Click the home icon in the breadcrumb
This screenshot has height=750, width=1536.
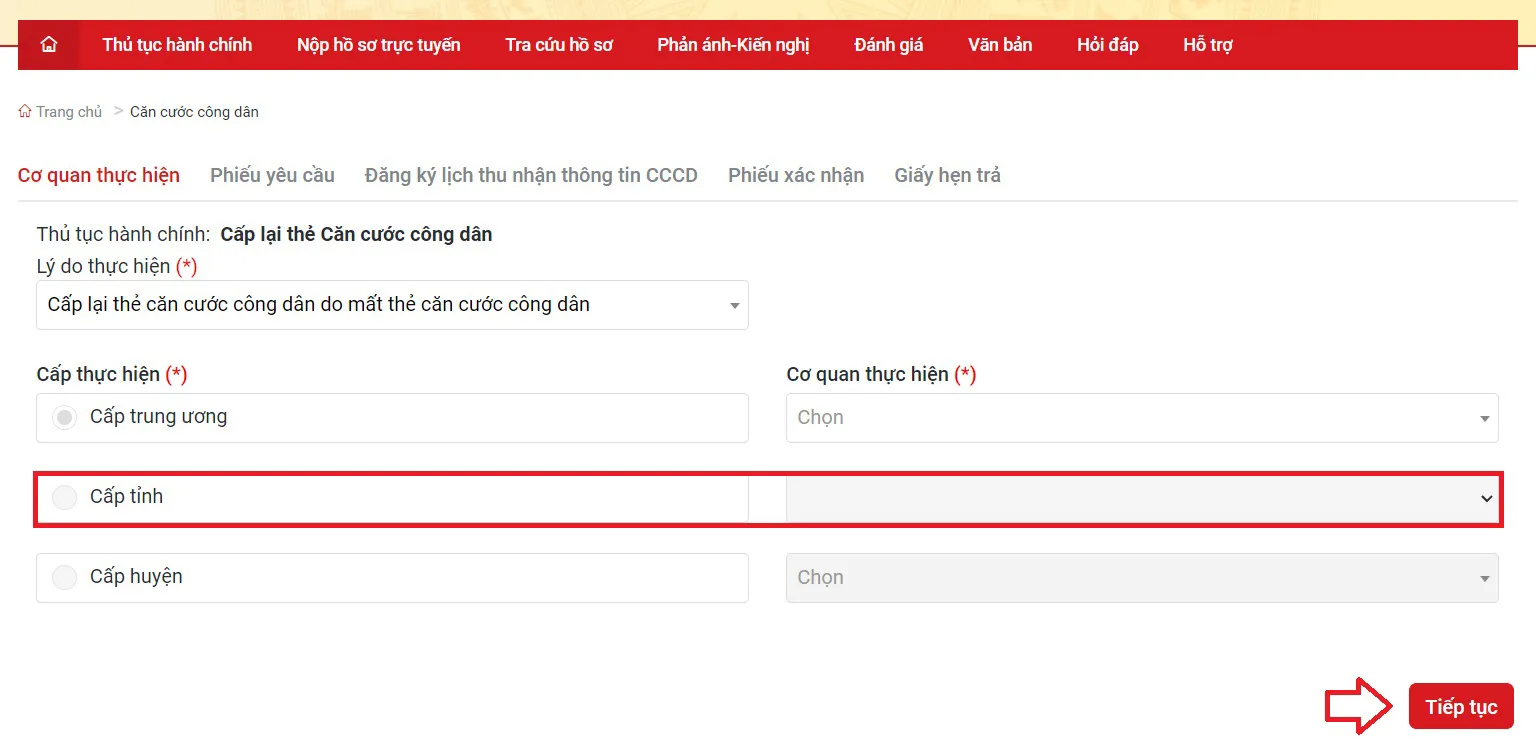tap(23, 111)
